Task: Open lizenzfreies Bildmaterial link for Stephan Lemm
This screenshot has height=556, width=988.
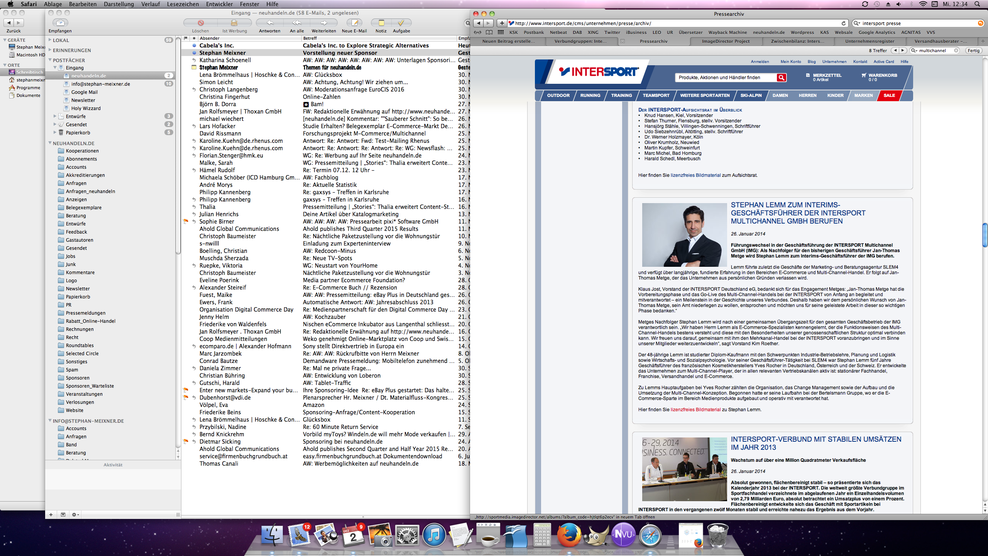Action: point(696,410)
